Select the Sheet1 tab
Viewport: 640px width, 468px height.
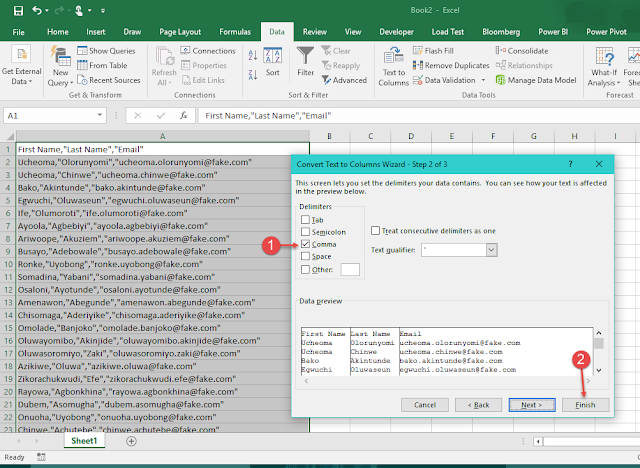[x=84, y=441]
